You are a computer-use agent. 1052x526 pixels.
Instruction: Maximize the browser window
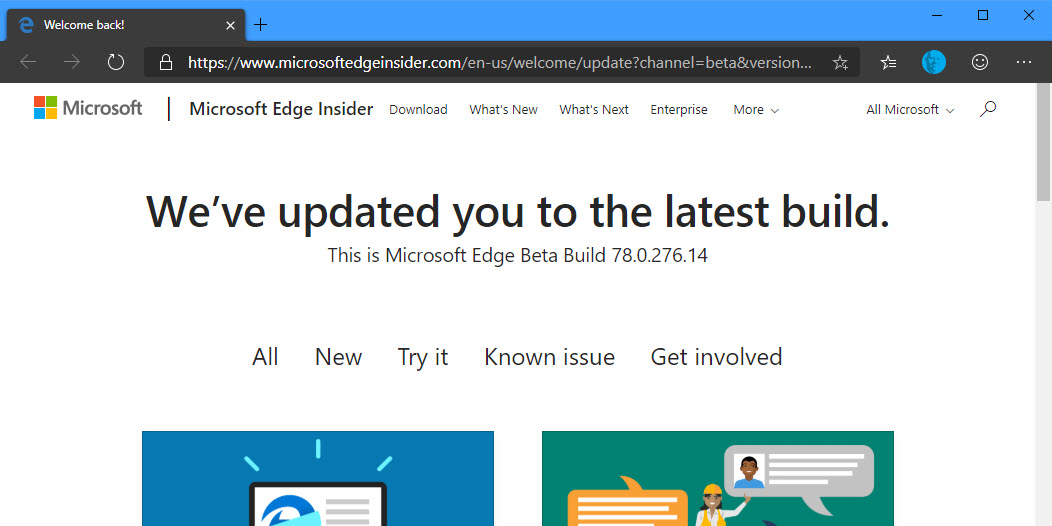pyautogui.click(x=983, y=15)
